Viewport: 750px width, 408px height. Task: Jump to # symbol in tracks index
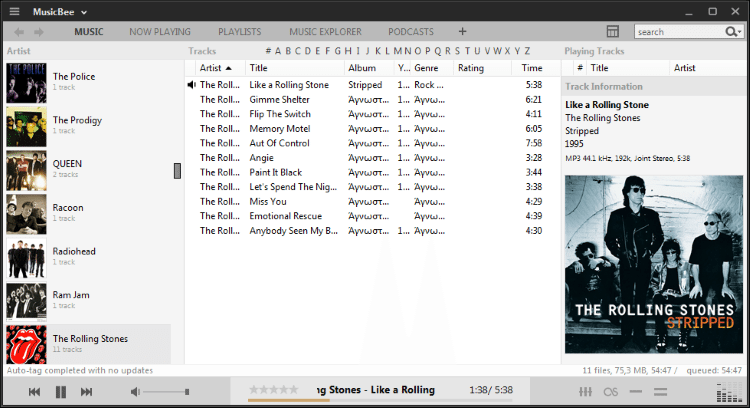click(x=268, y=51)
